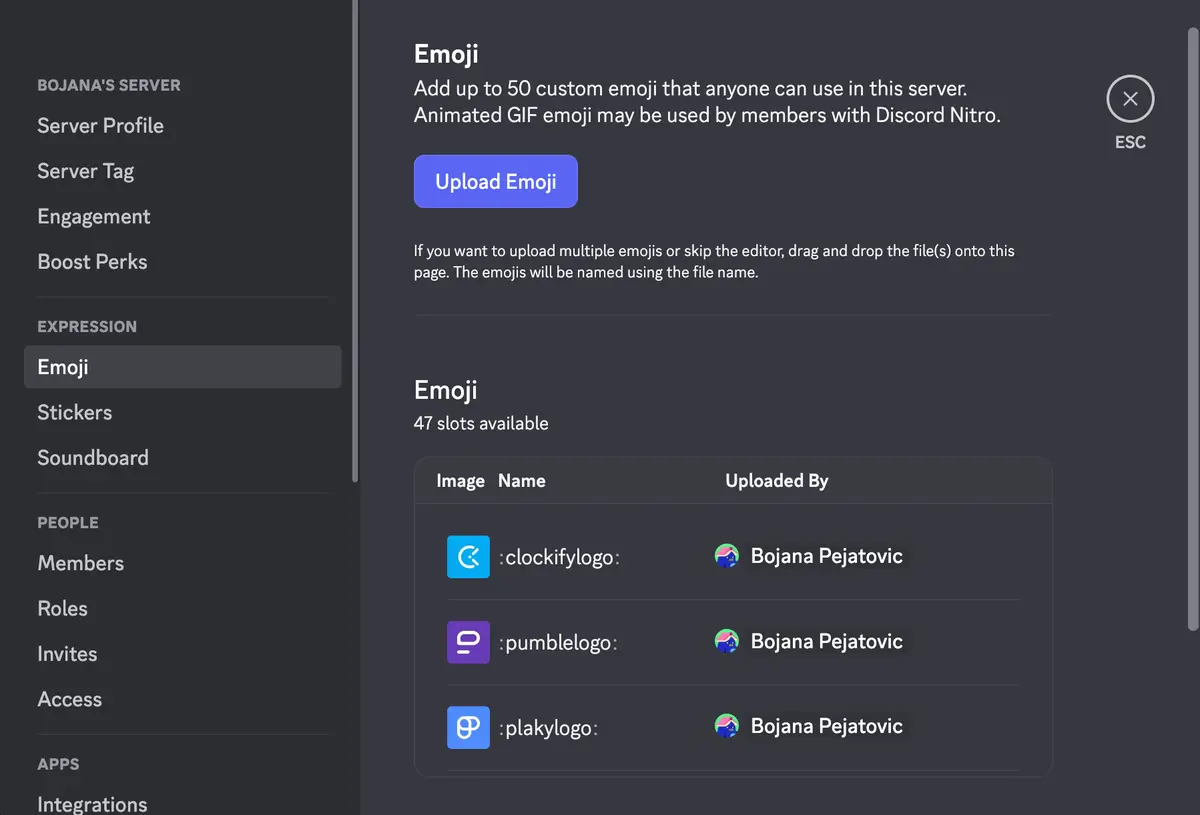Open the Soundboard section
1200x815 pixels.
pos(92,457)
